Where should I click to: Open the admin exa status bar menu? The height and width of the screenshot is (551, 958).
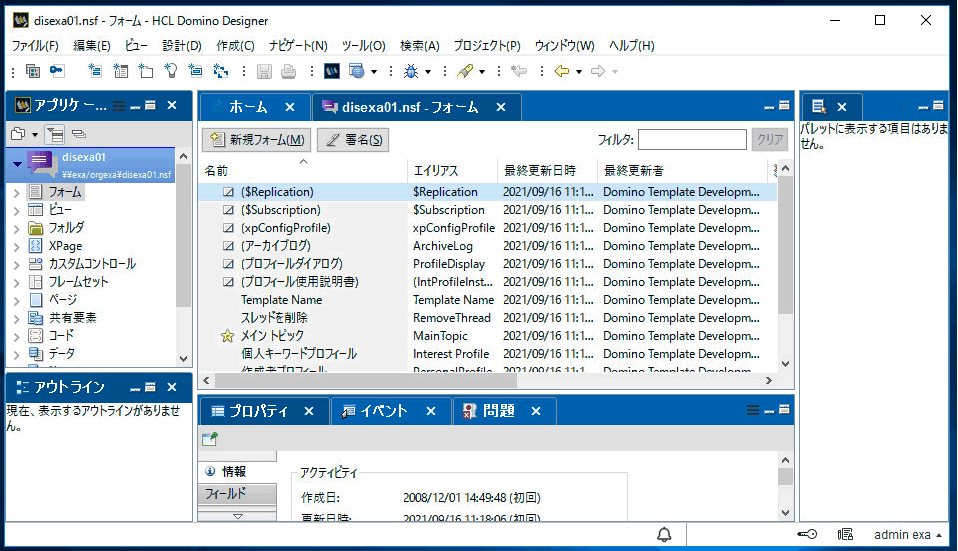pyautogui.click(x=908, y=535)
